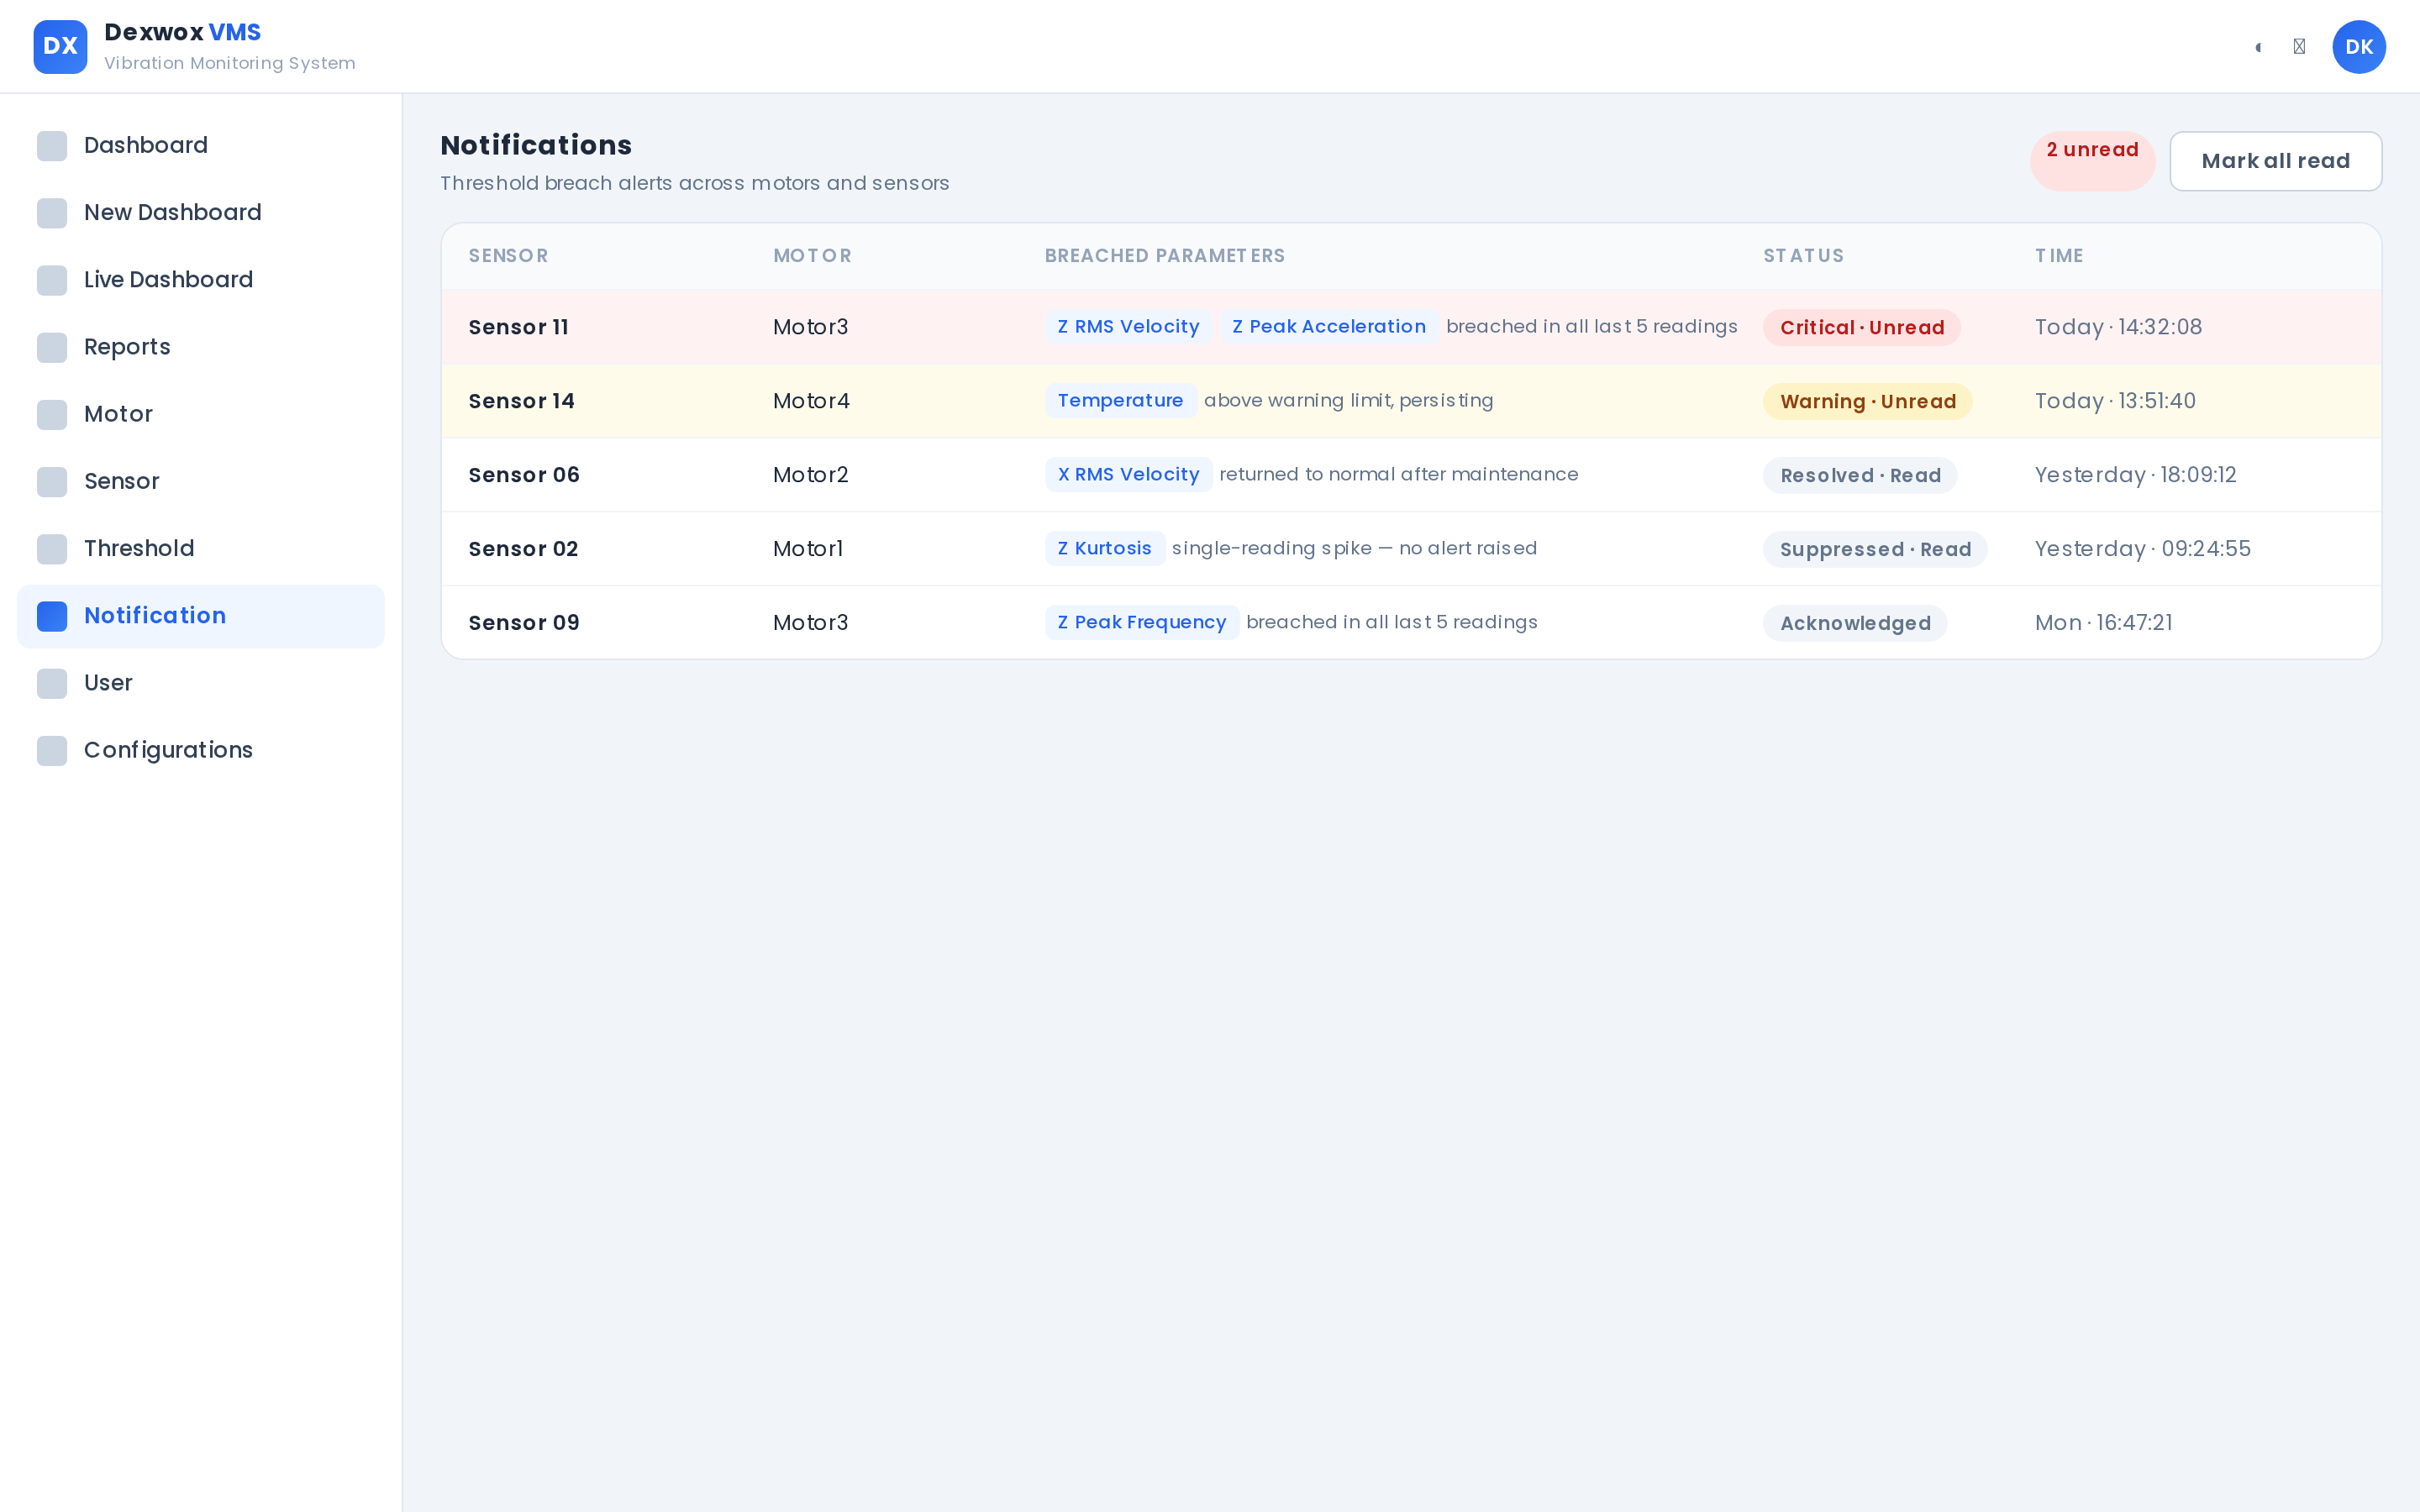Click the SENSOR column header
Image resolution: width=2420 pixels, height=1512 pixels.
508,256
